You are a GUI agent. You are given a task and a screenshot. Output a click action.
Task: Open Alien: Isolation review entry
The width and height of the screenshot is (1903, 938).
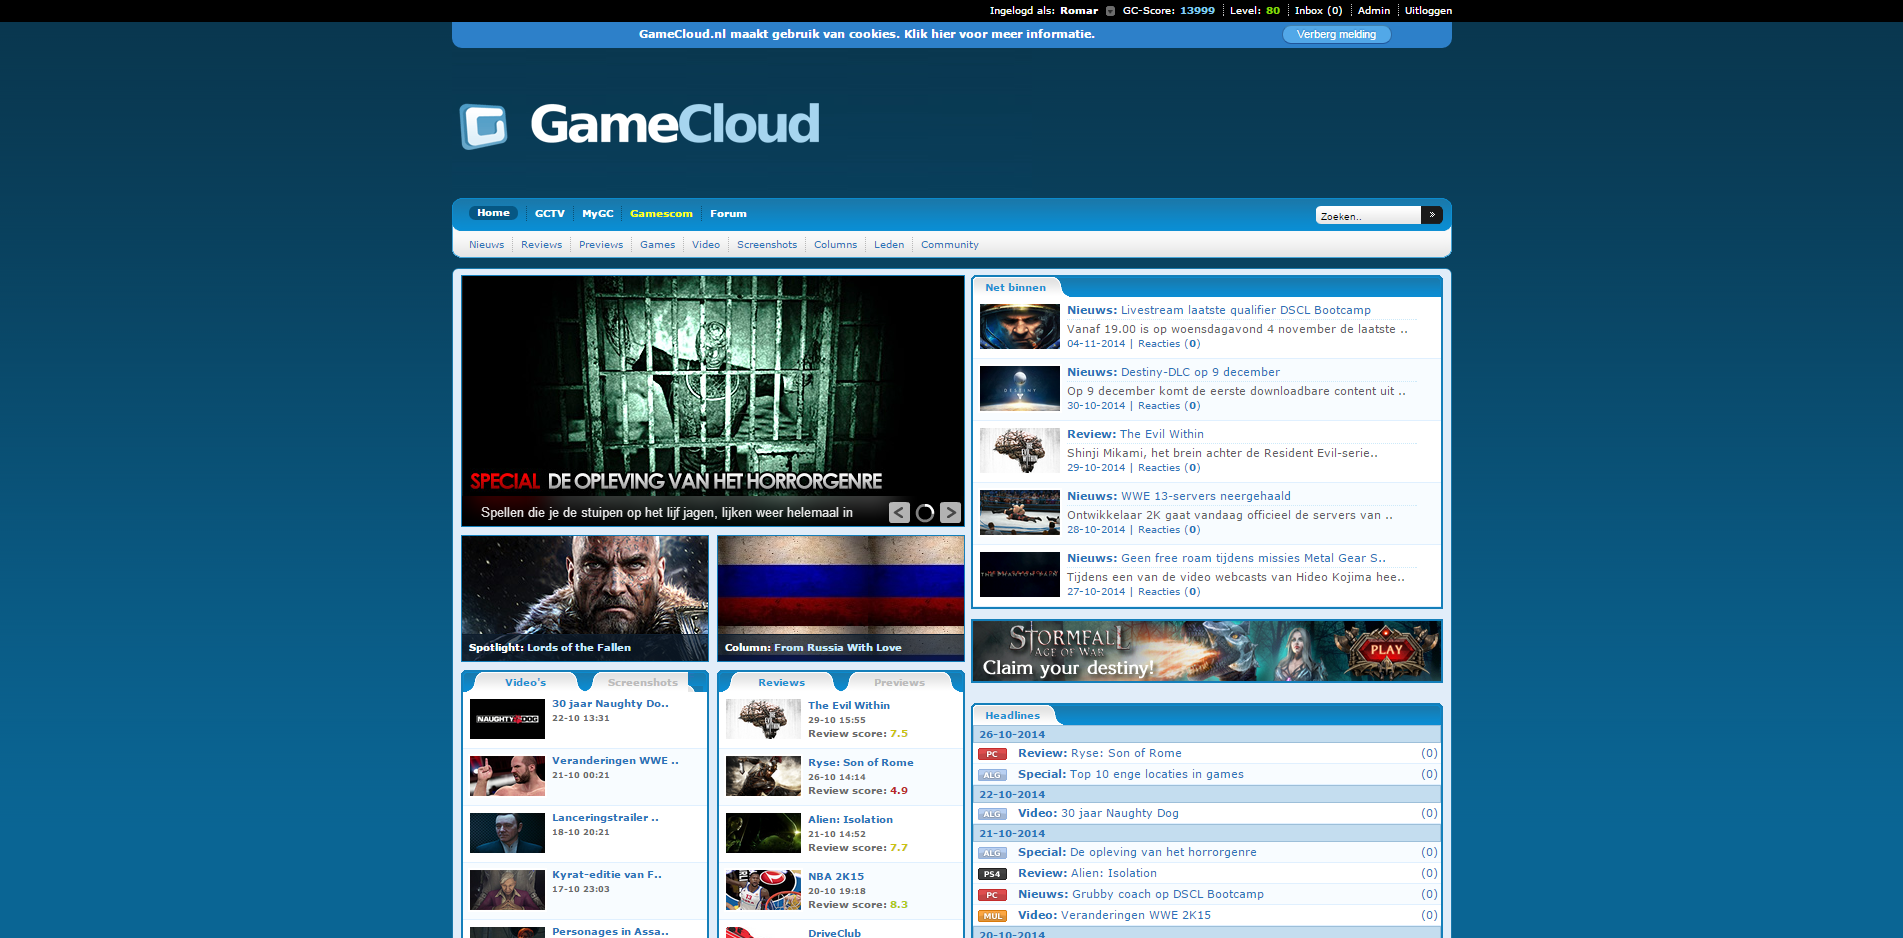click(850, 820)
